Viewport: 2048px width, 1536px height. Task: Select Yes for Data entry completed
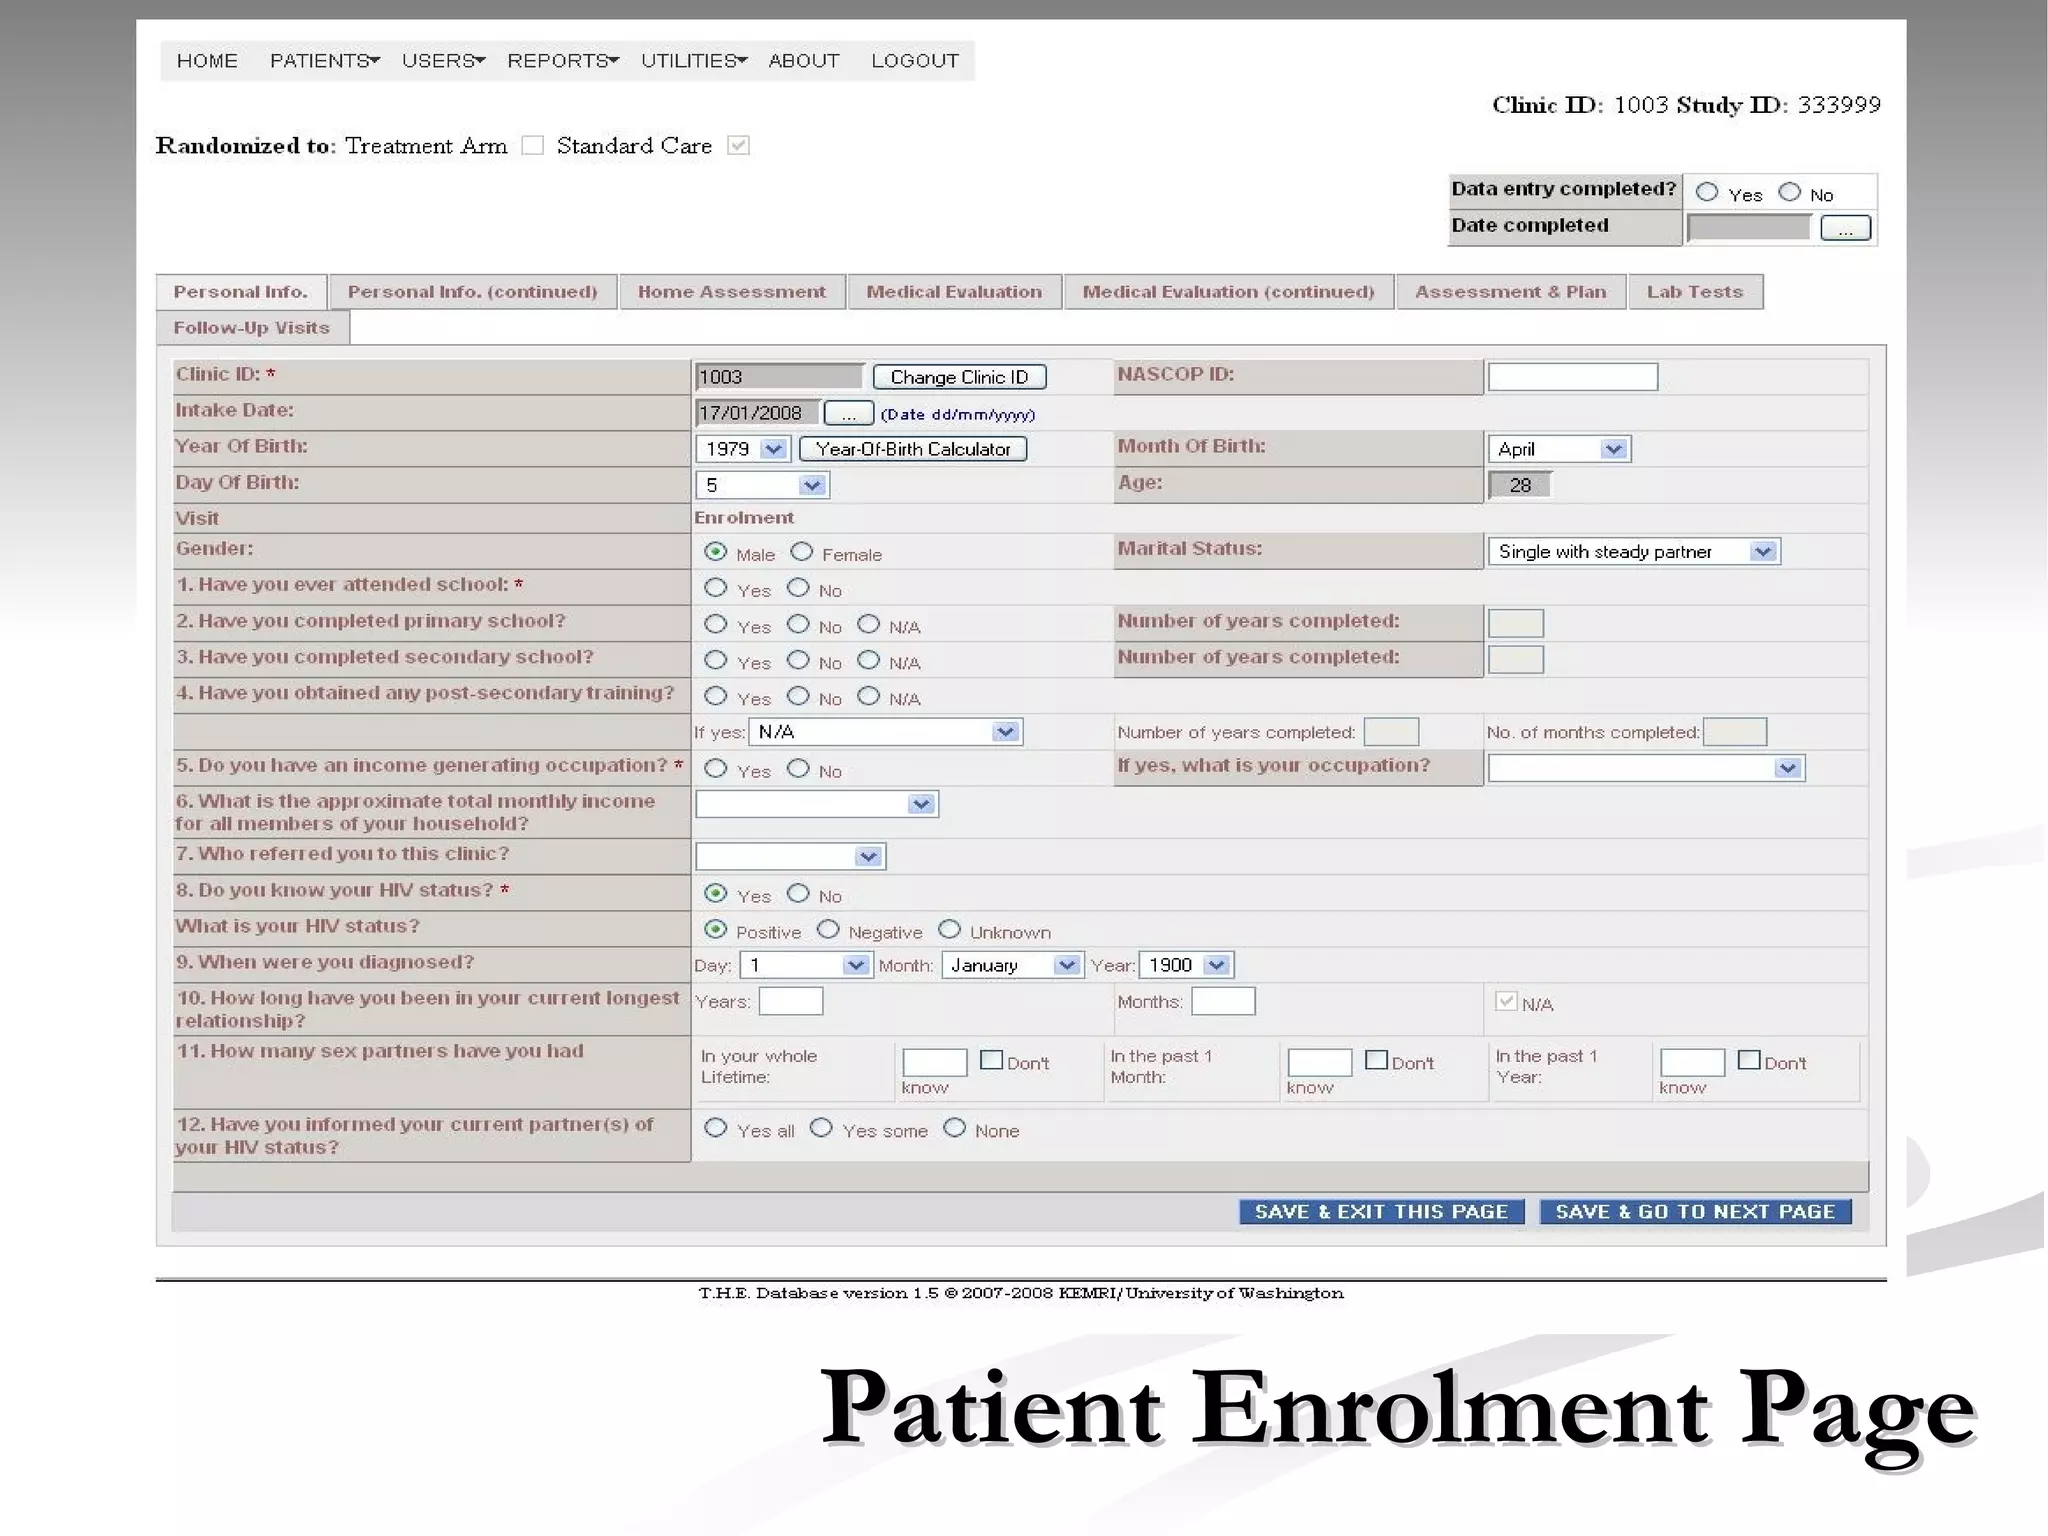coord(1707,192)
